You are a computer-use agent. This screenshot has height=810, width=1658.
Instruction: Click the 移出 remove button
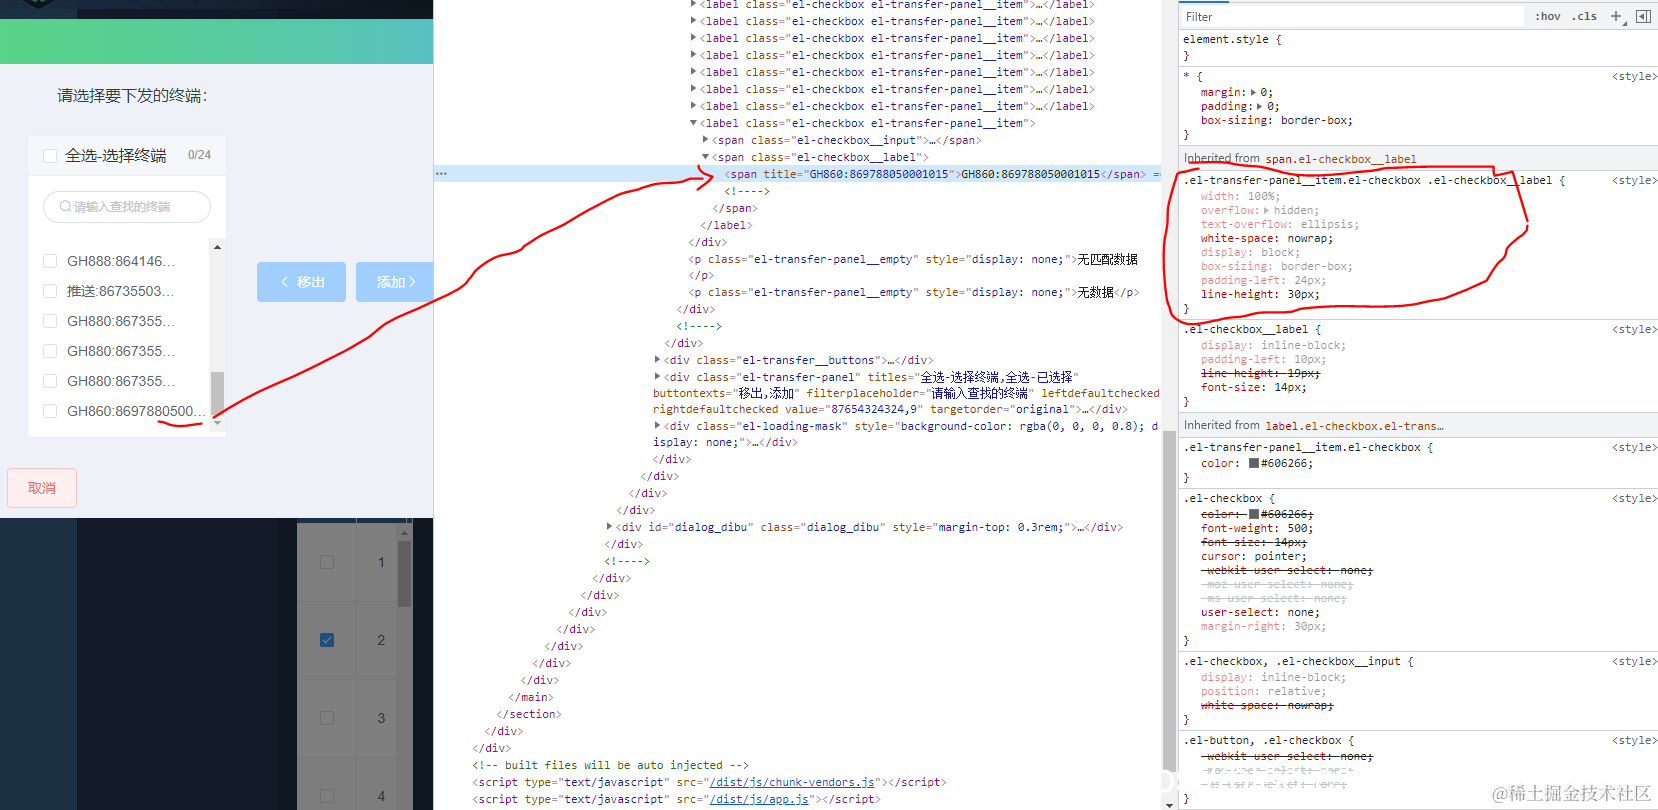pos(301,282)
